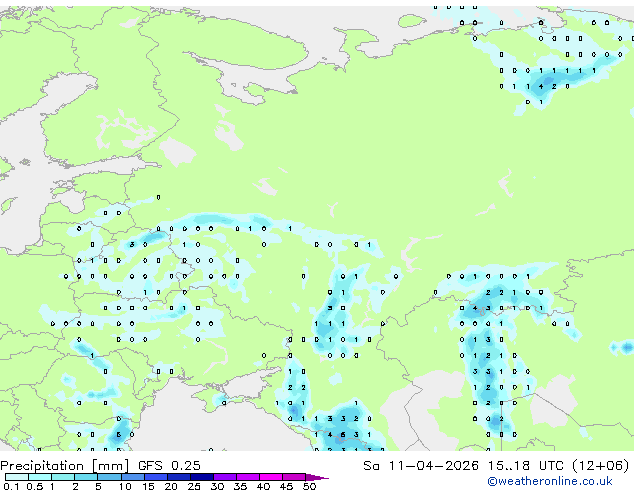Click the '35' legend scale label
634x490 pixels.
(x=240, y=486)
